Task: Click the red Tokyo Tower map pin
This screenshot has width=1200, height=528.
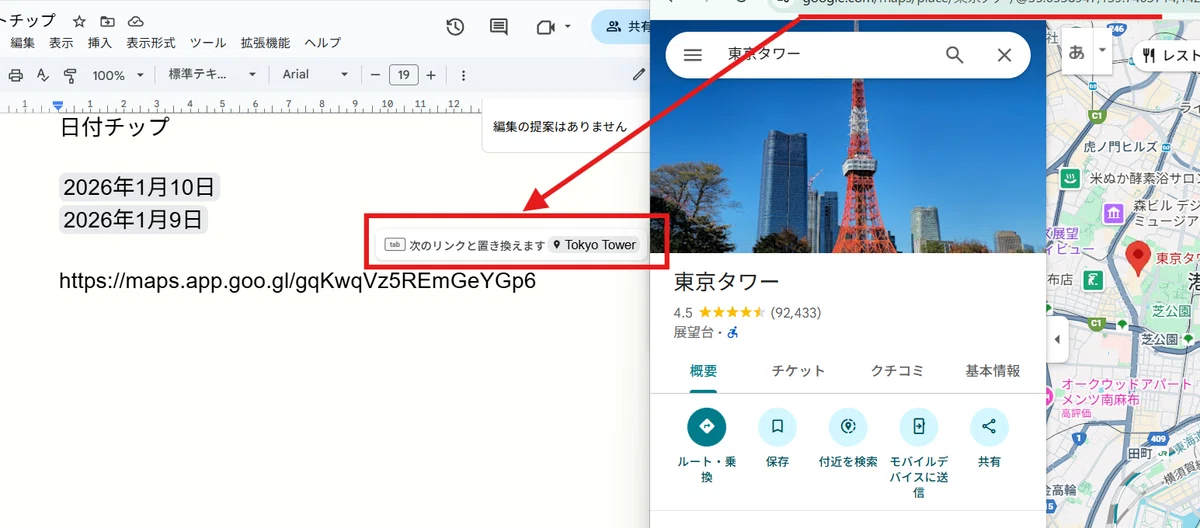Action: [x=1137, y=257]
